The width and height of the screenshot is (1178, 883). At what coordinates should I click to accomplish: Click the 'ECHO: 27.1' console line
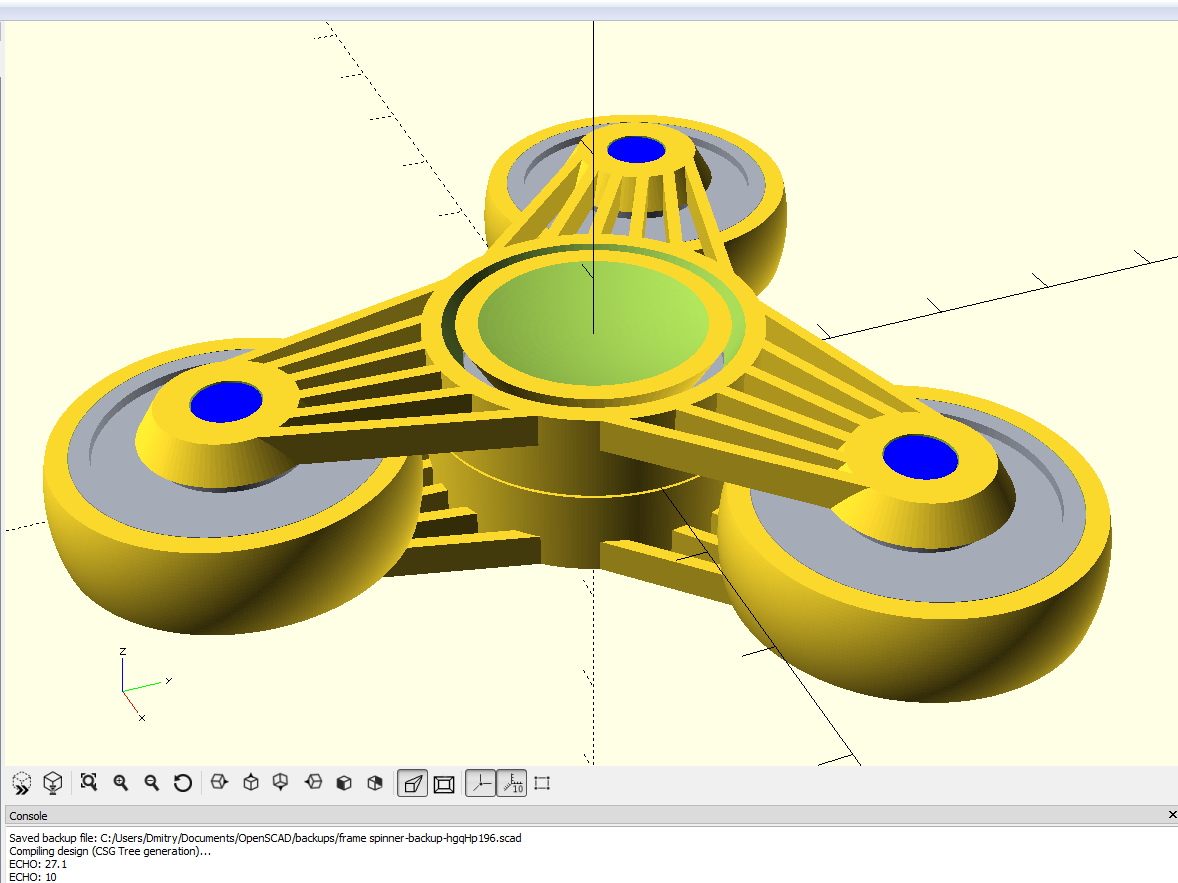[38, 864]
